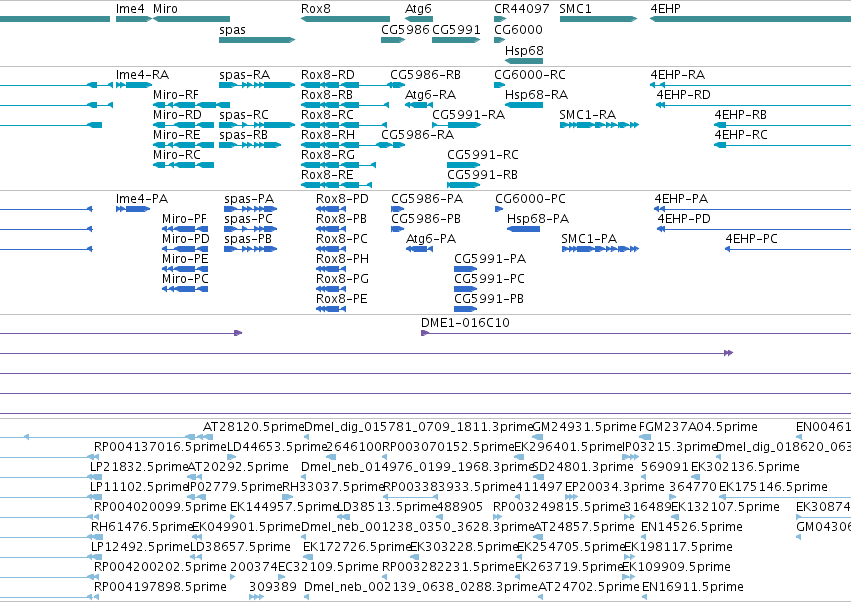Select the 4EHP gene label

pos(665,9)
